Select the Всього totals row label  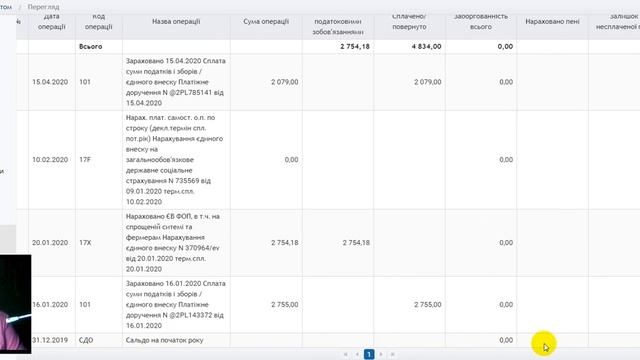click(91, 47)
